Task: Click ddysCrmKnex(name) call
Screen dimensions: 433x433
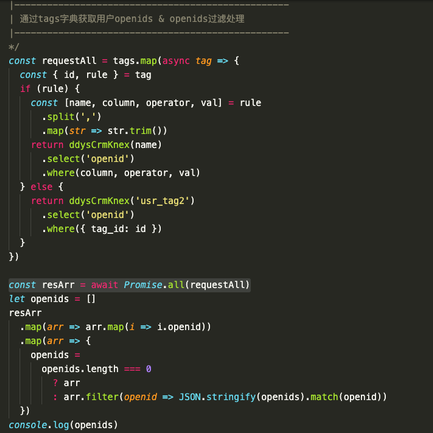Action: 115,145
